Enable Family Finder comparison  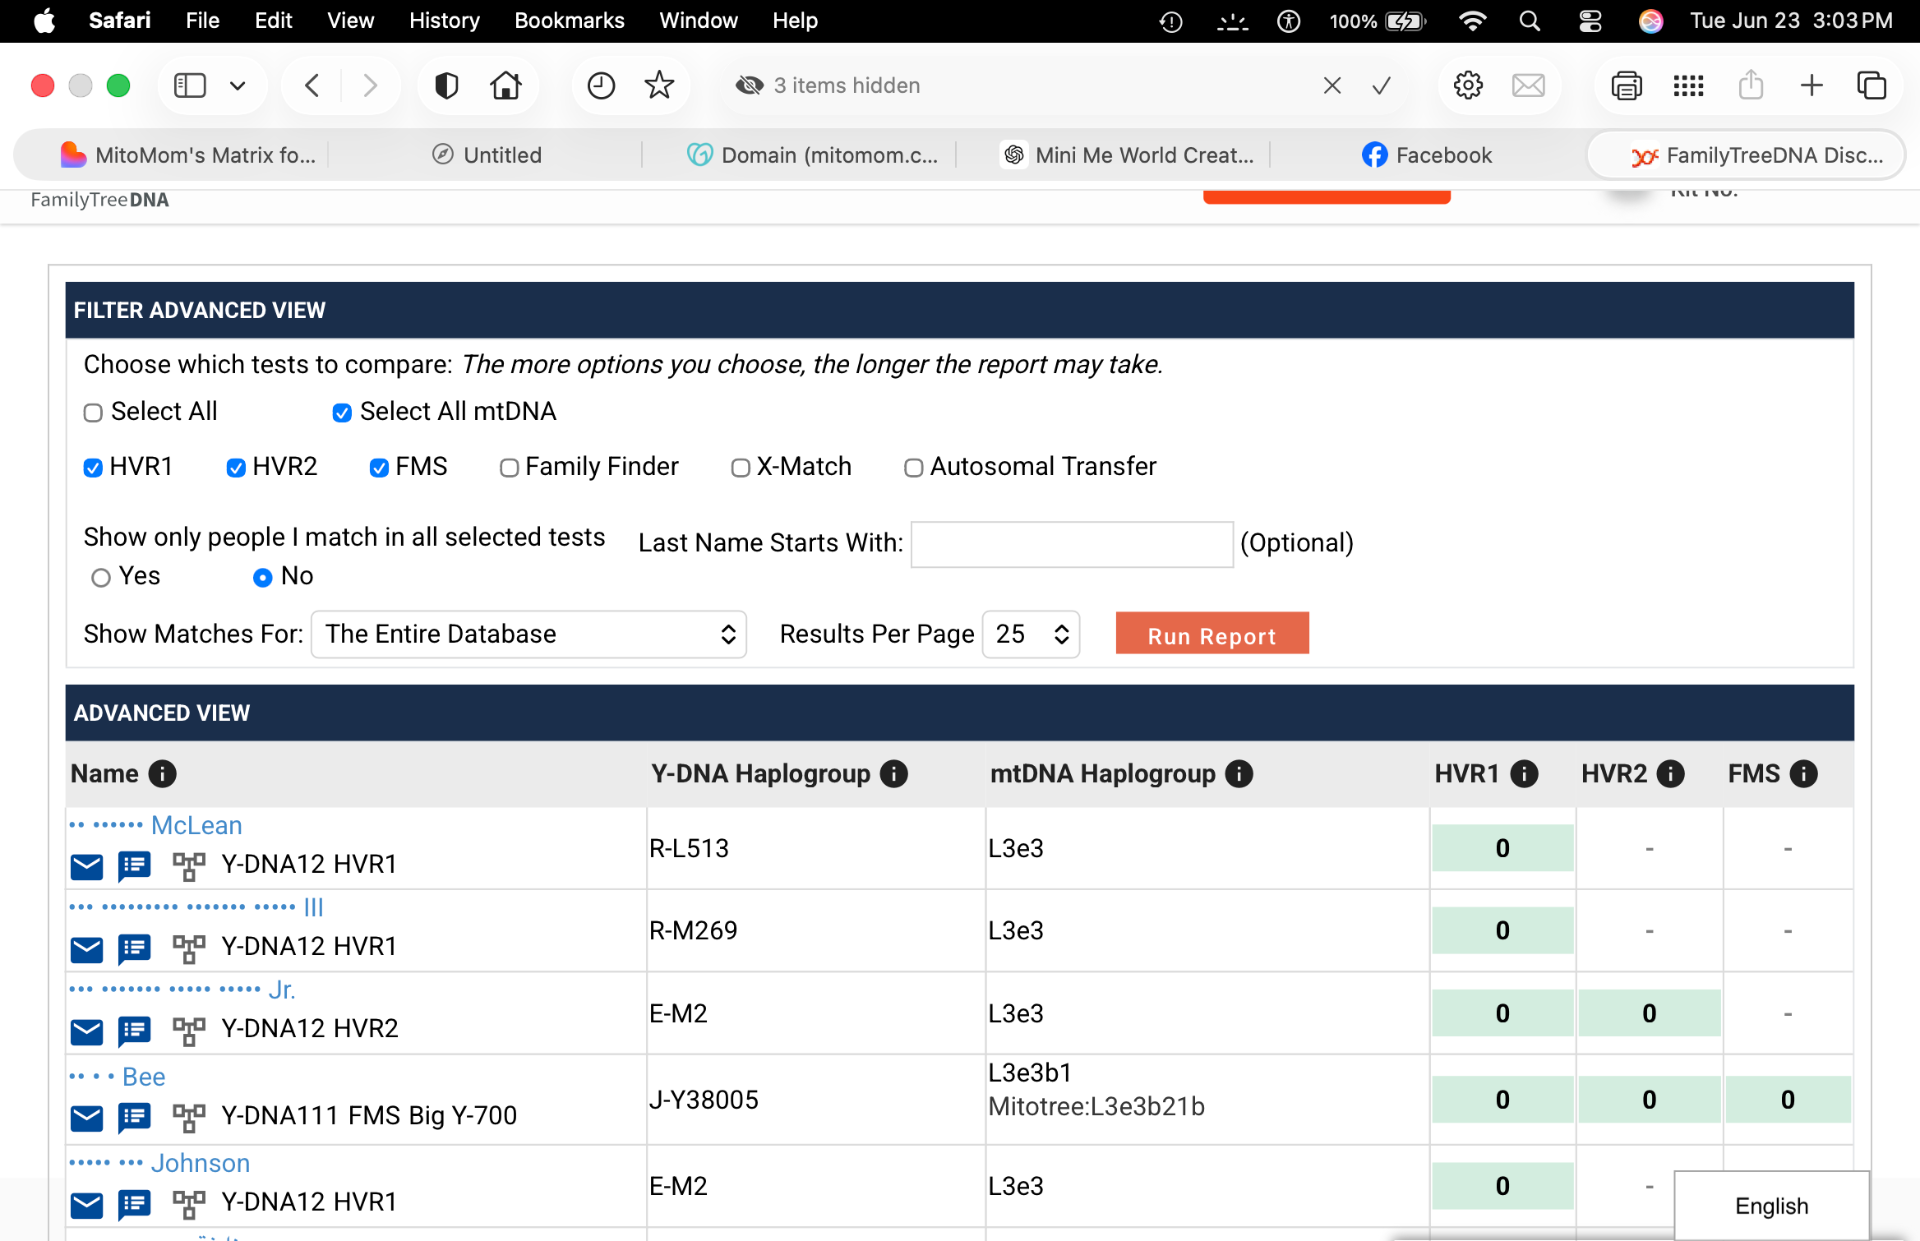[x=509, y=468]
